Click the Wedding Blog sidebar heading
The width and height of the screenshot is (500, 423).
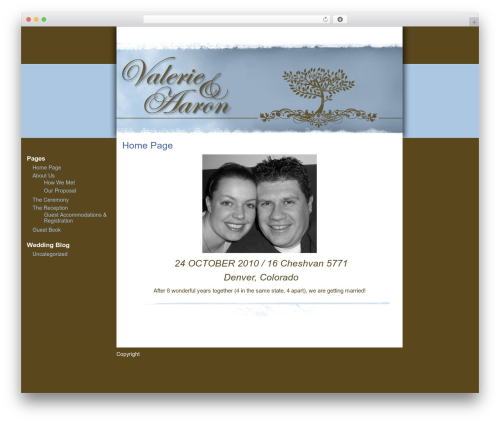click(x=48, y=245)
